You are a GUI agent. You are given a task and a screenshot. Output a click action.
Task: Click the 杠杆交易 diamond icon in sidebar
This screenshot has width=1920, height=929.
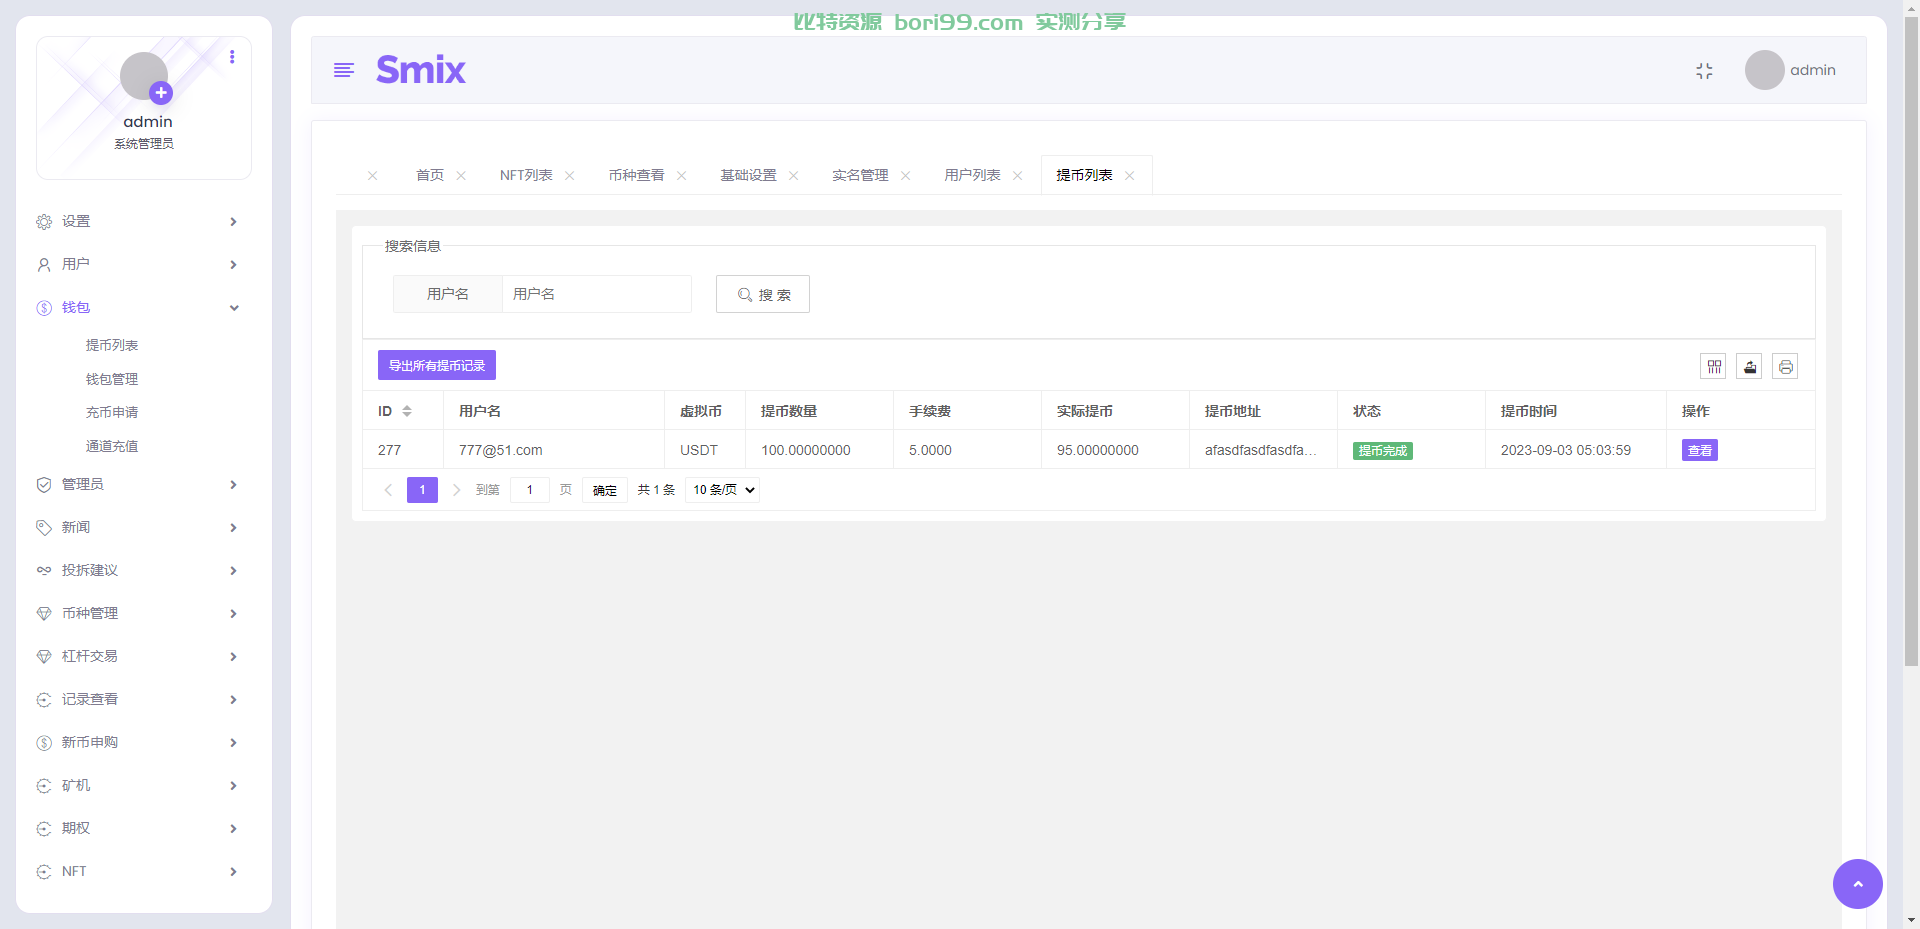coord(44,657)
